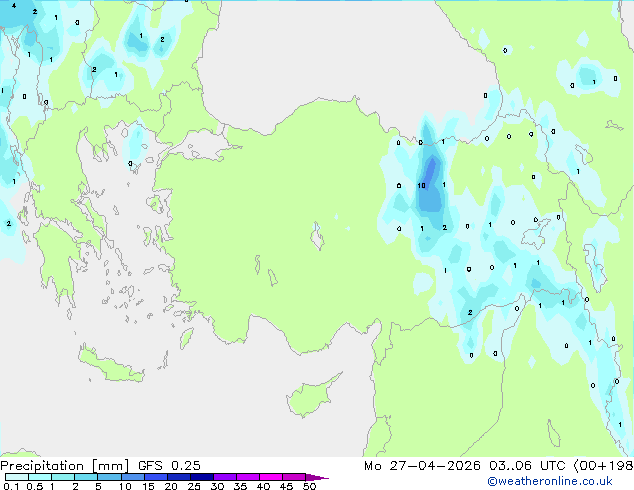Click the "4" precipitation value on the map
Screen dimensions: 634x490
click(x=14, y=6)
